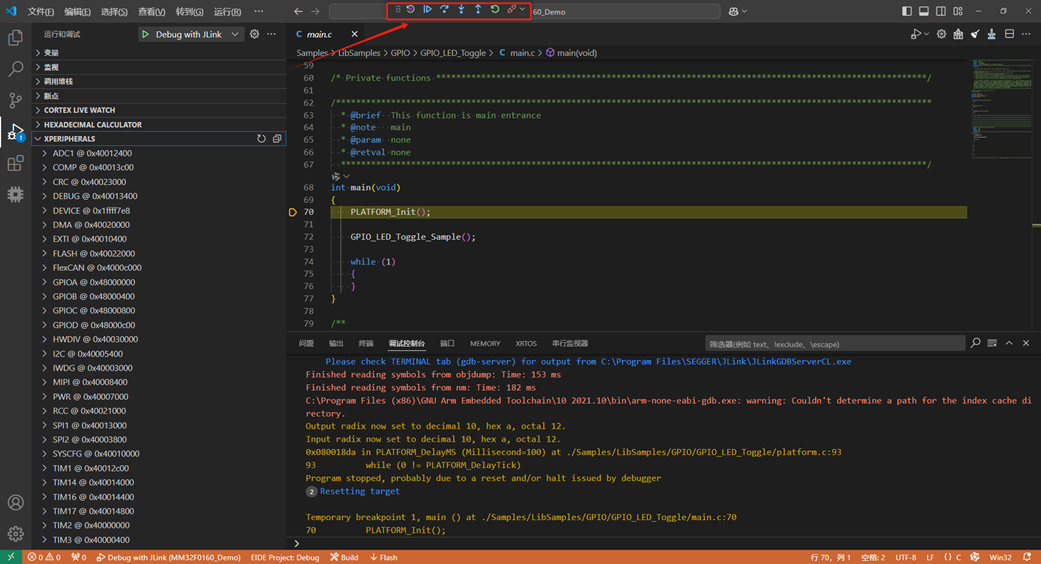The image size is (1041, 564).
Task: Toggle the breakpoint marker on line 70
Action: click(x=293, y=212)
